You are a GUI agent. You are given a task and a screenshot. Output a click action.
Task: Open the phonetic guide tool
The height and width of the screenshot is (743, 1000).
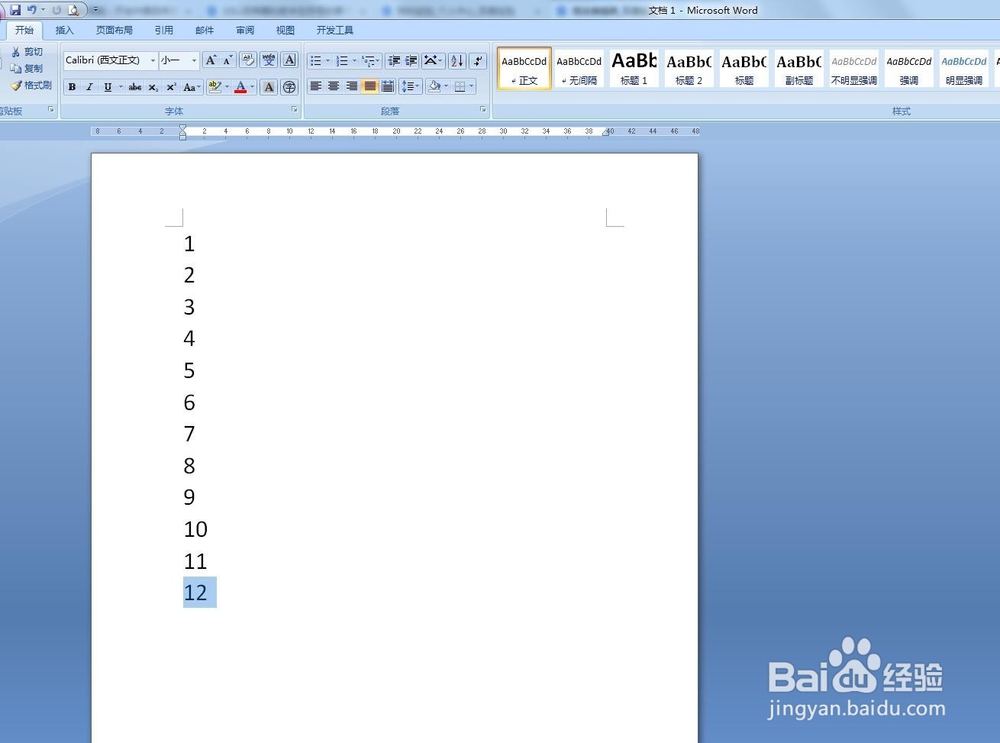click(x=268, y=60)
